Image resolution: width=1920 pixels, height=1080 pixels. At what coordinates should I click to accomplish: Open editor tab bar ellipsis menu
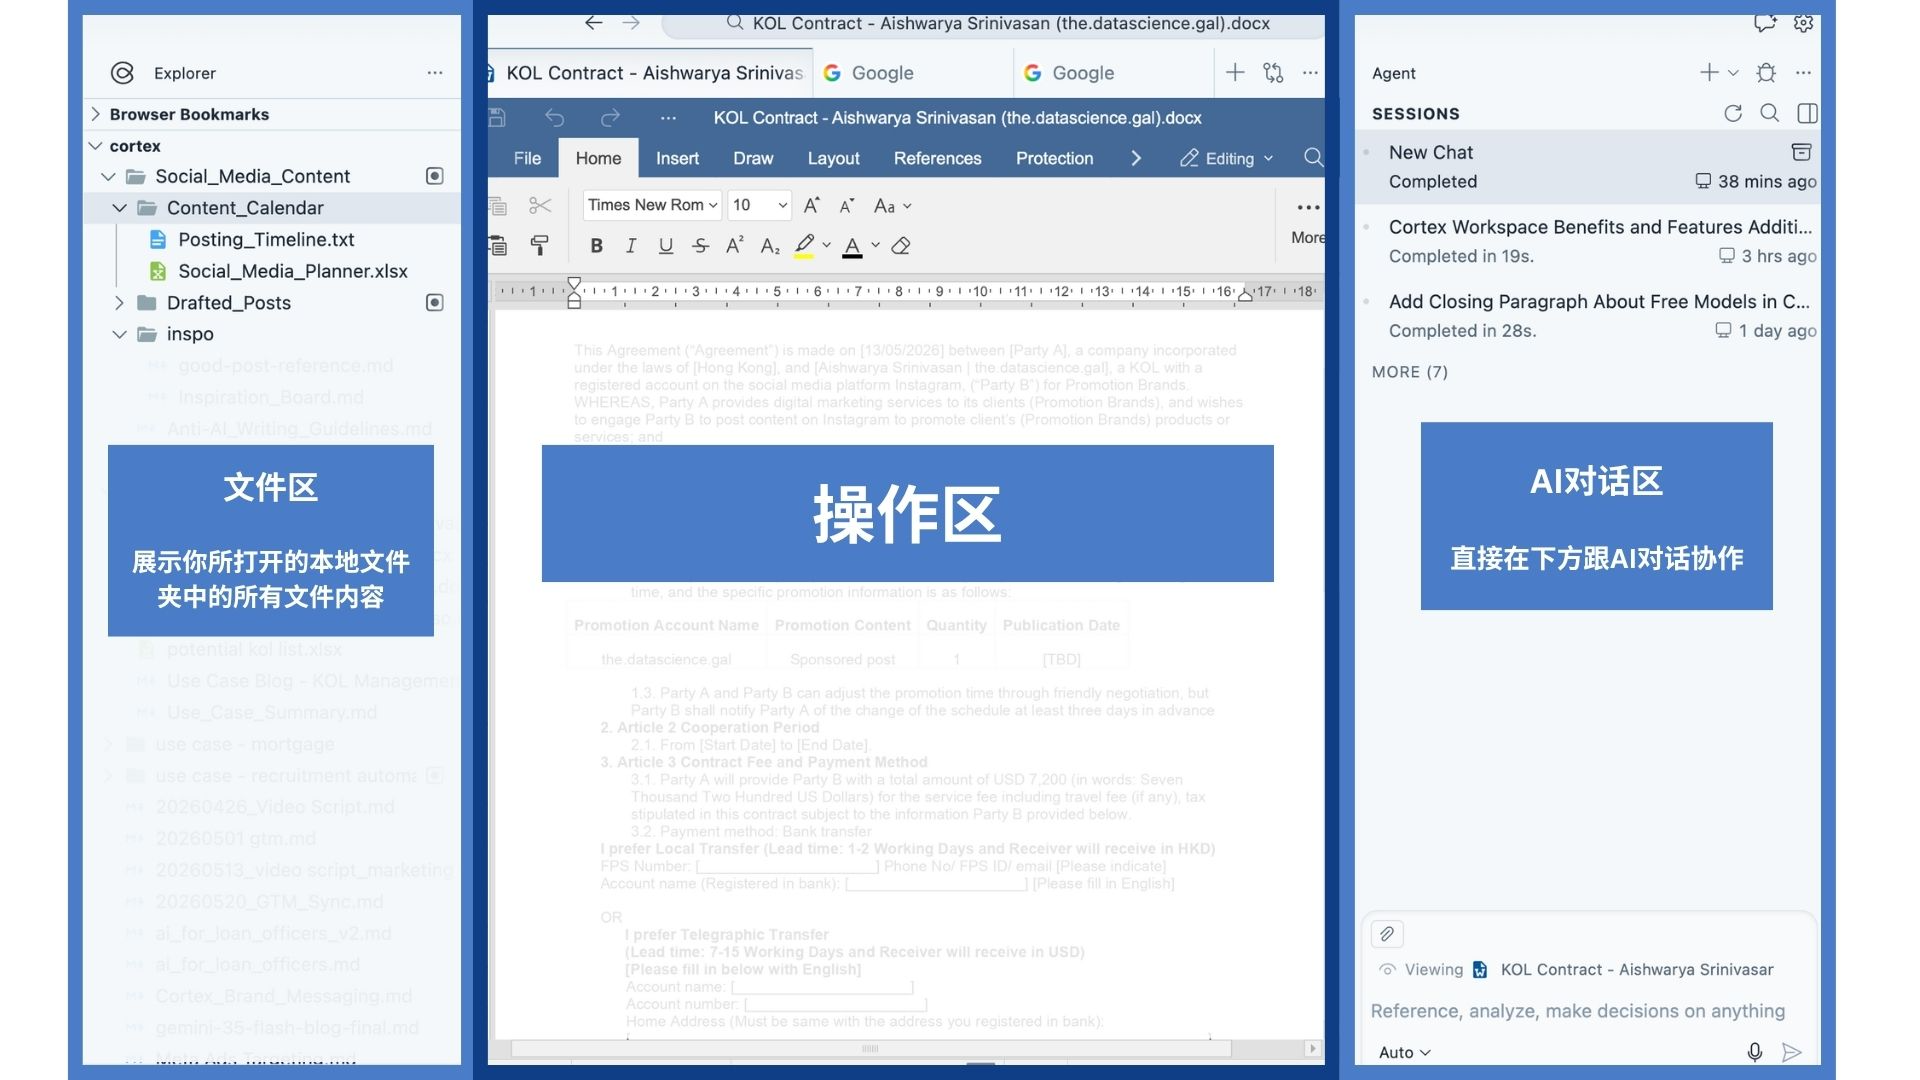[1310, 73]
